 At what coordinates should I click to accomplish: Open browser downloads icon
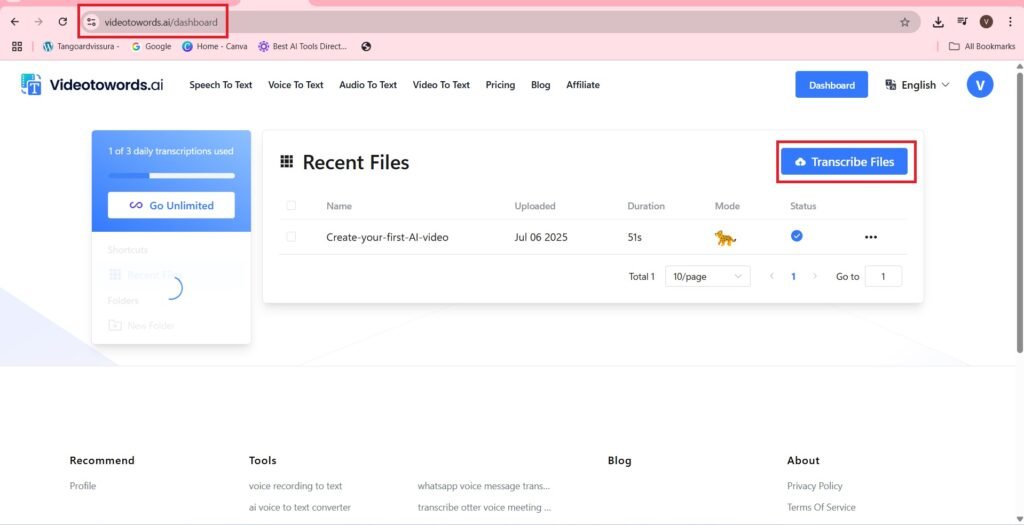[938, 22]
